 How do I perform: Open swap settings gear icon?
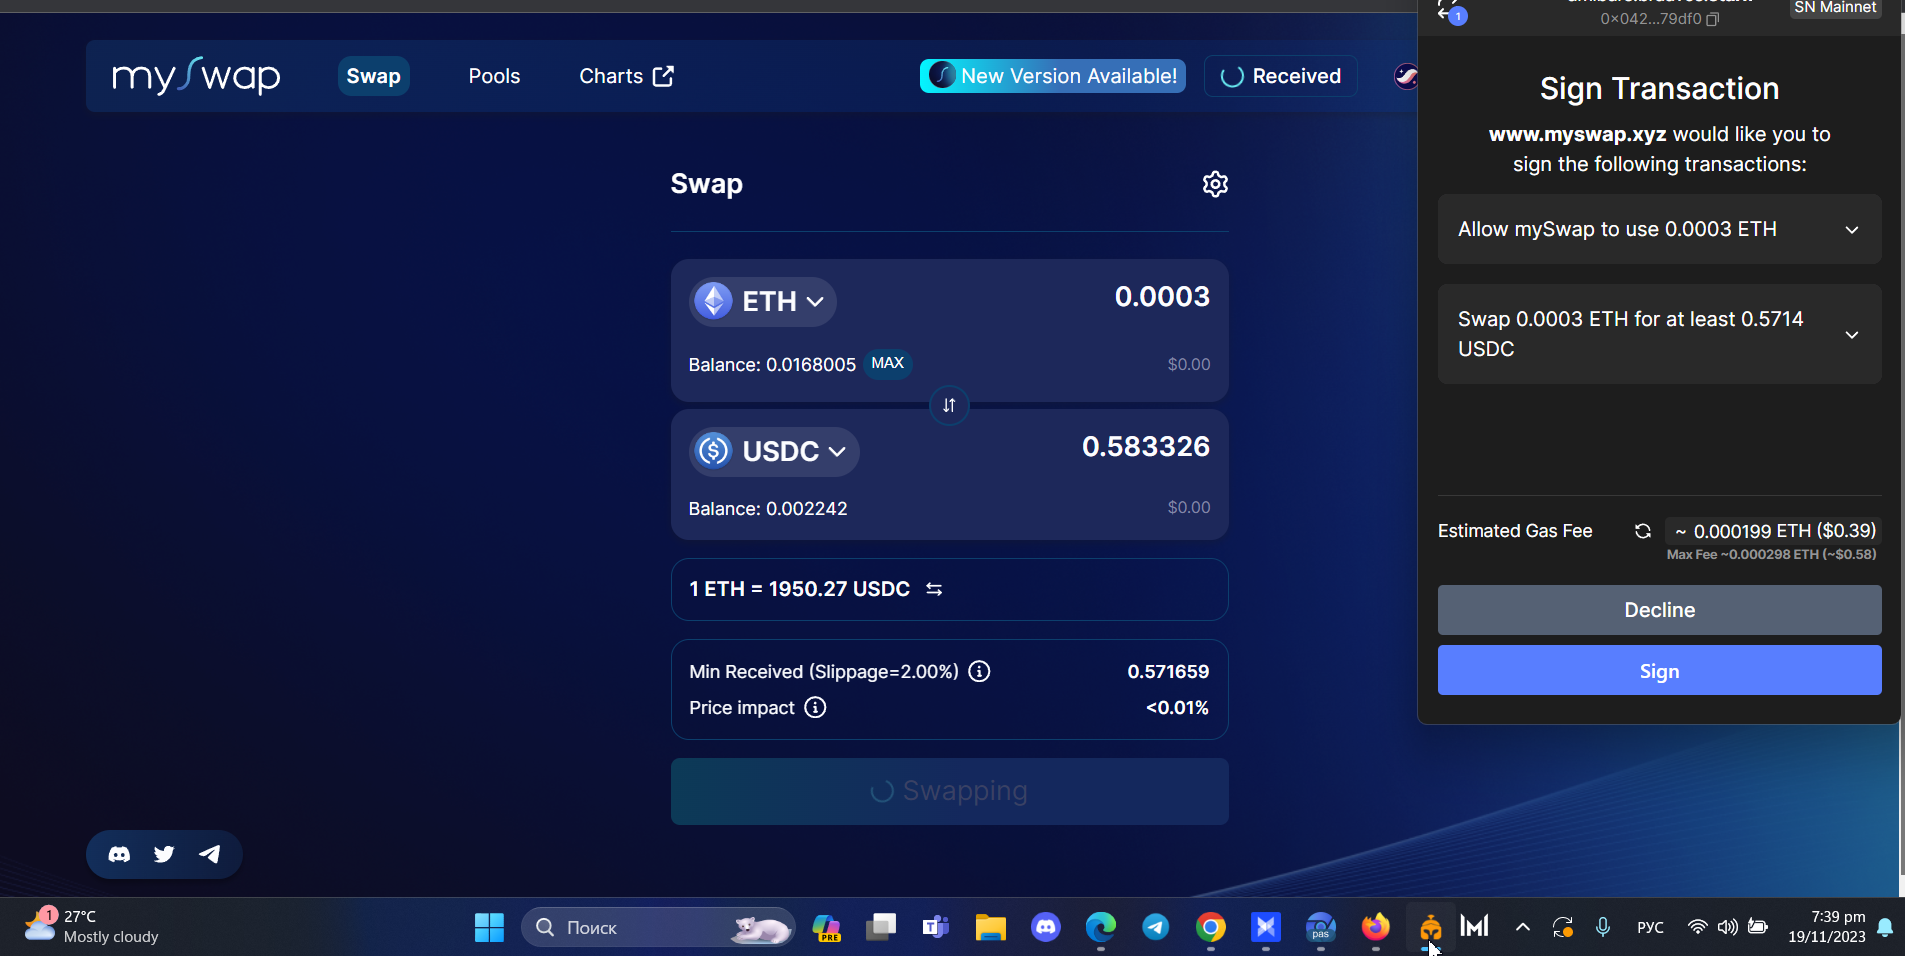[1215, 184]
